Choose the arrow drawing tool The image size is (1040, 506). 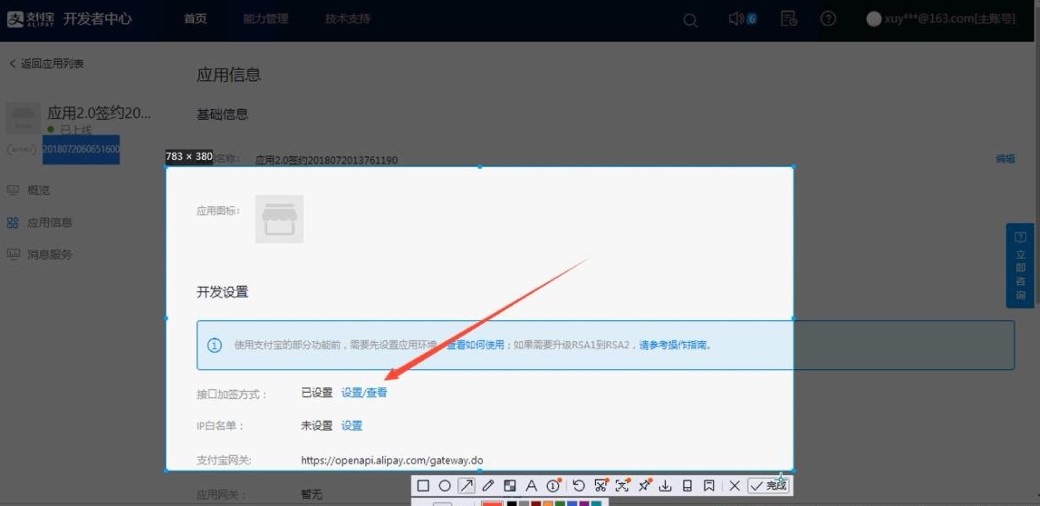[x=466, y=485]
